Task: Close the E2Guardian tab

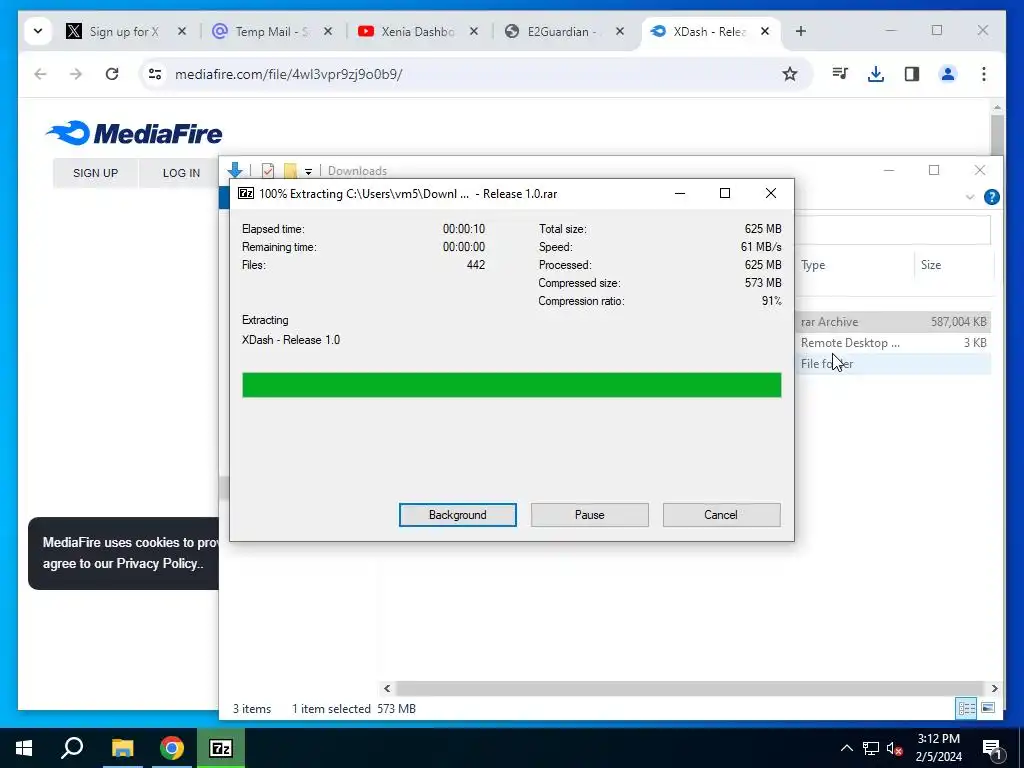Action: [620, 31]
